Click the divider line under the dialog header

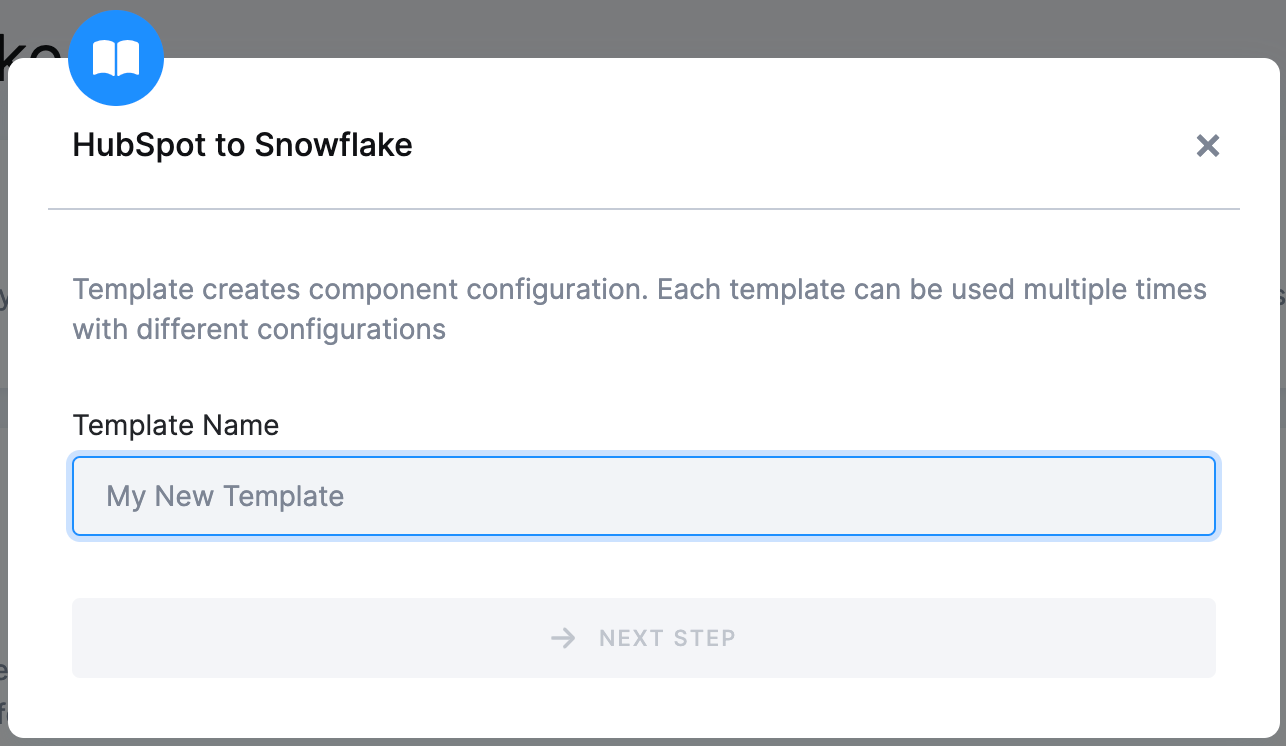643,210
